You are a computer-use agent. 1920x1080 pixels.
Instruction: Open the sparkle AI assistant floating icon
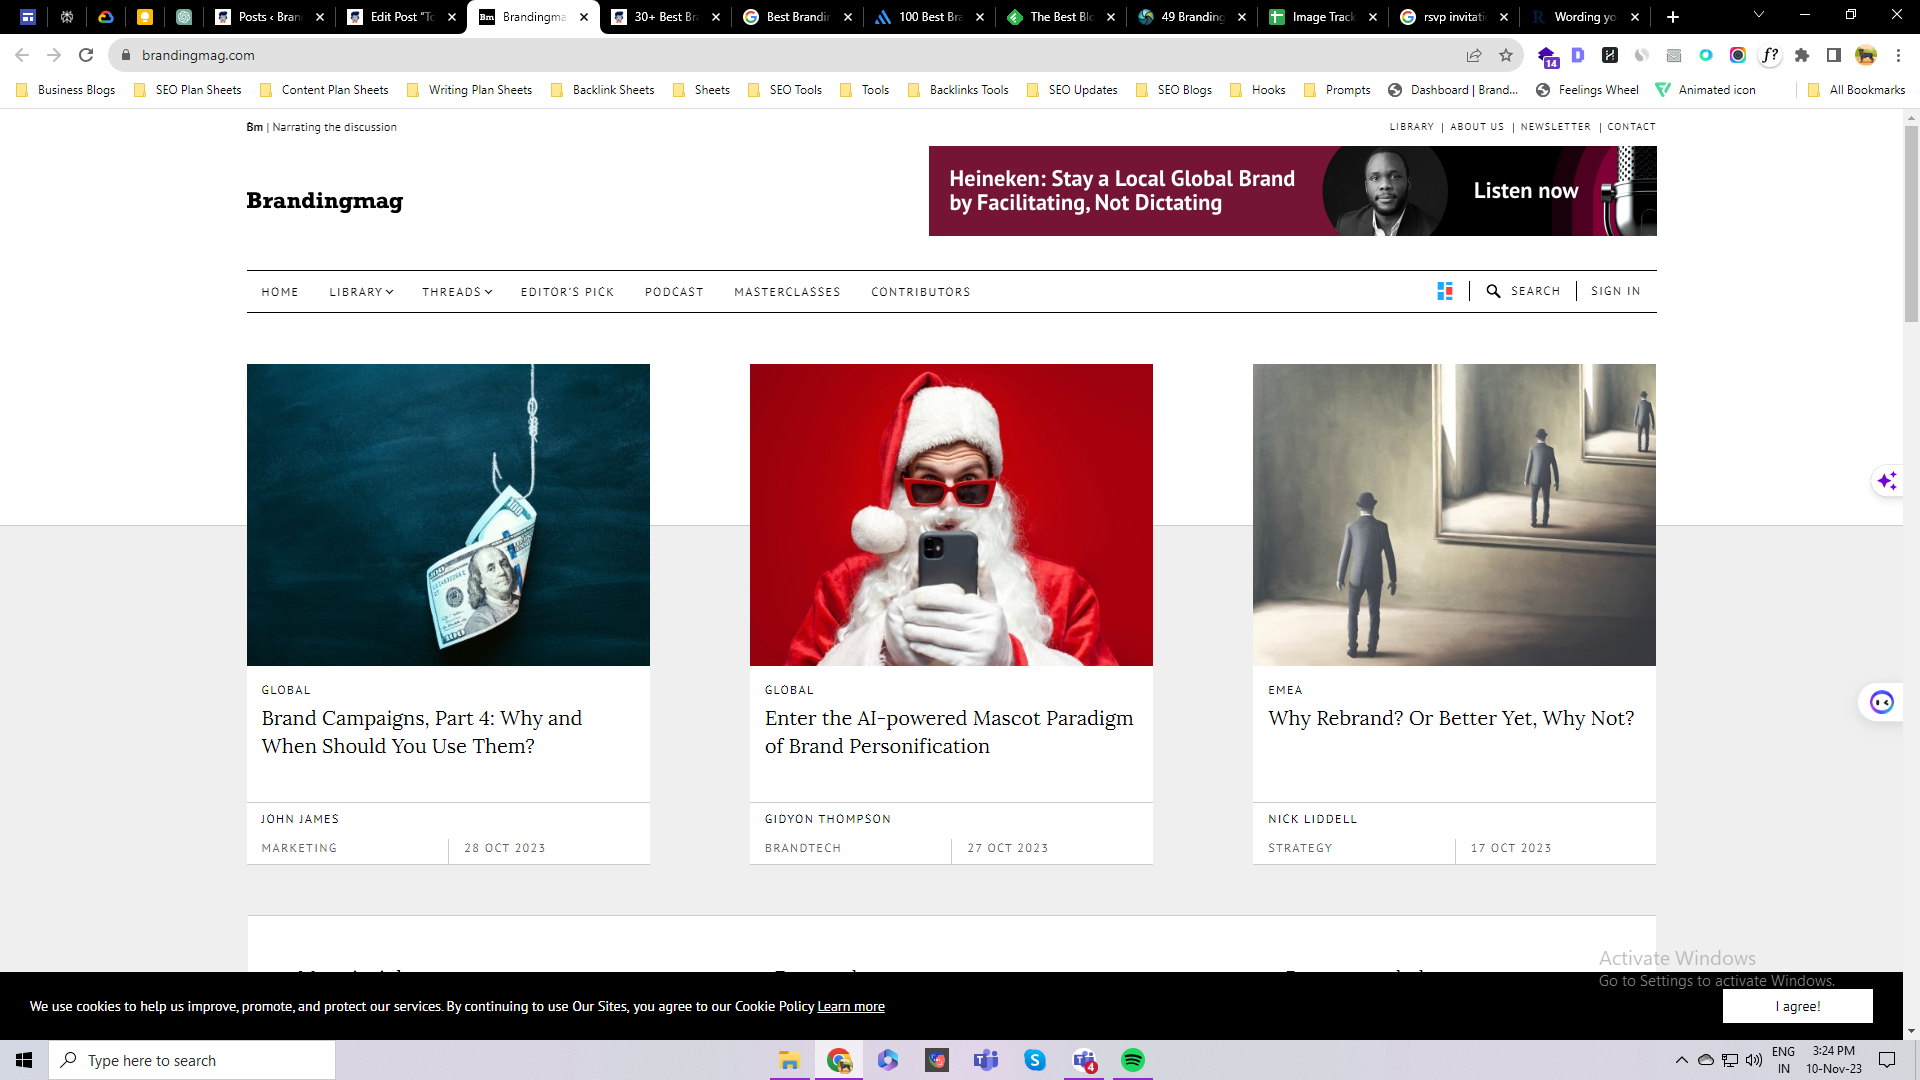click(1887, 481)
